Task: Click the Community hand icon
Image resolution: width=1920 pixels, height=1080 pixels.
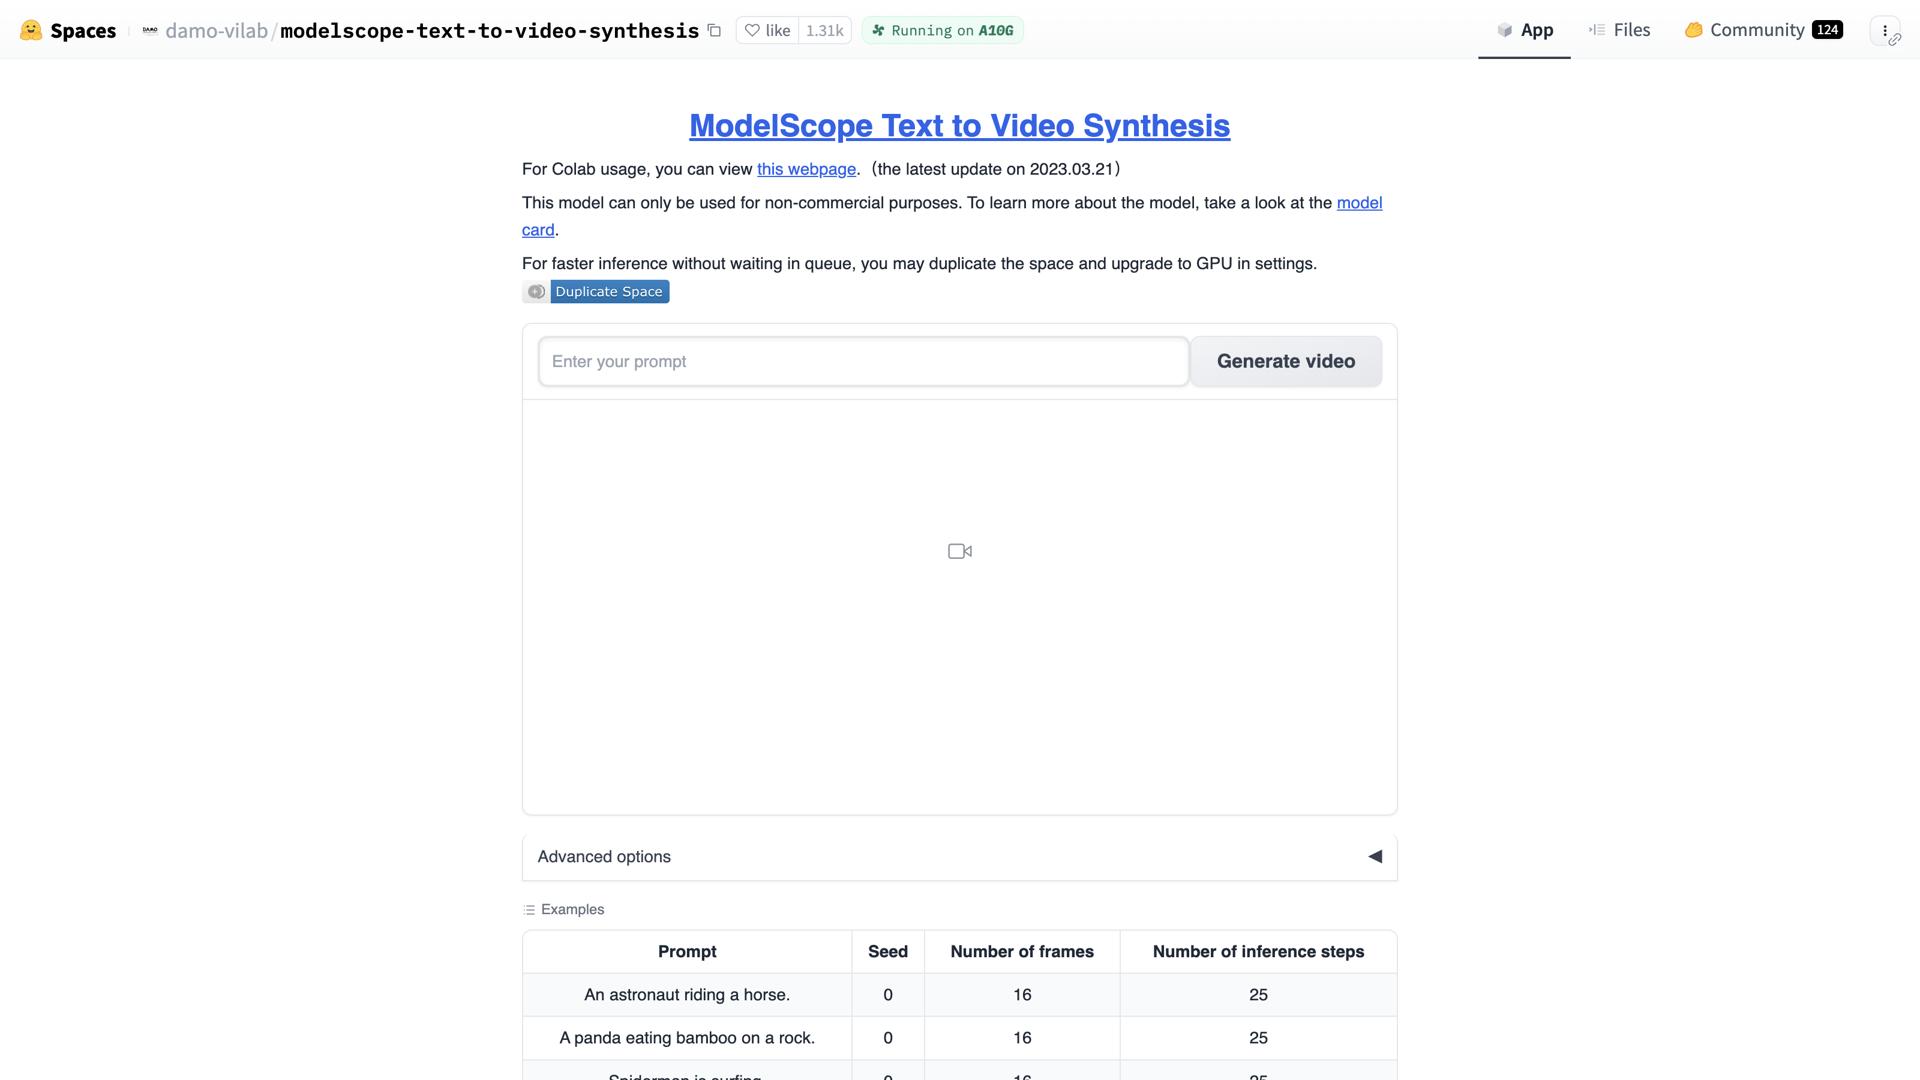Action: point(1692,30)
